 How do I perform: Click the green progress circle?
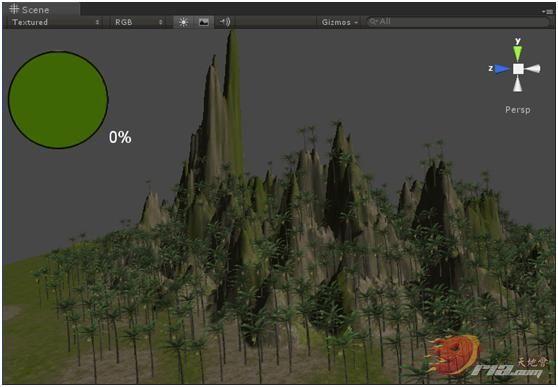[x=58, y=100]
